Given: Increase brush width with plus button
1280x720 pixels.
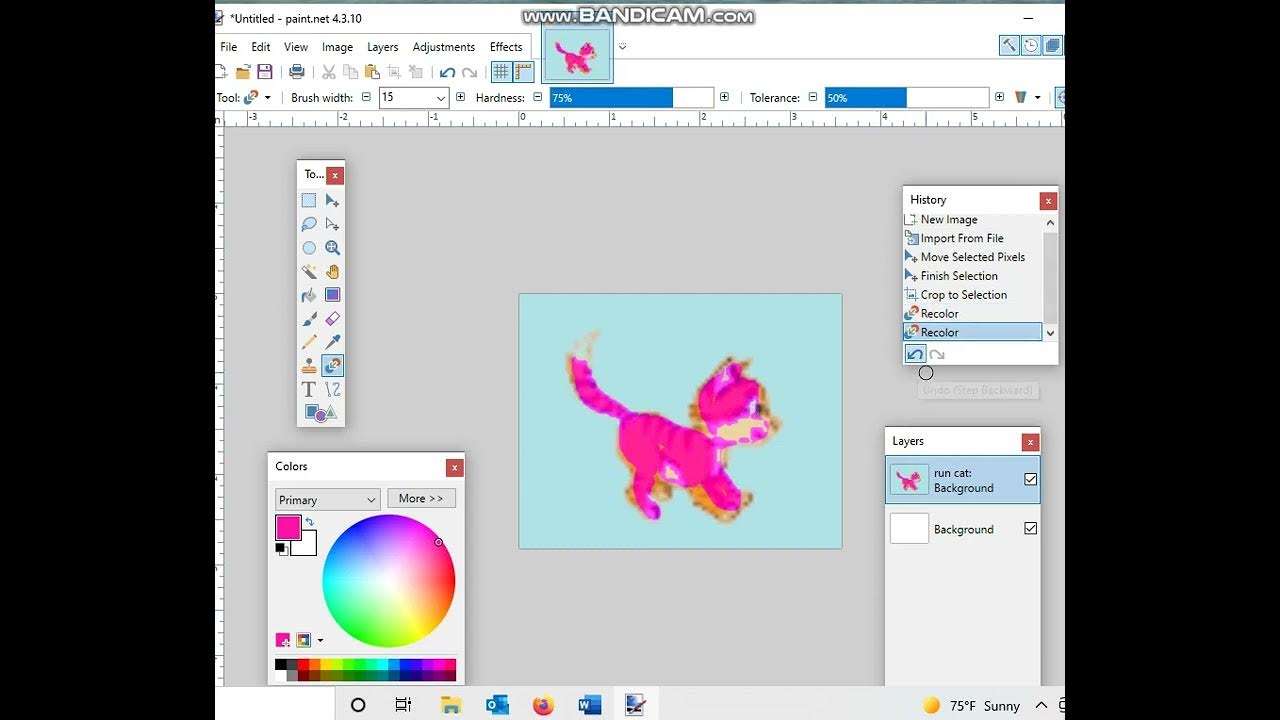Looking at the screenshot, I should click(x=460, y=97).
